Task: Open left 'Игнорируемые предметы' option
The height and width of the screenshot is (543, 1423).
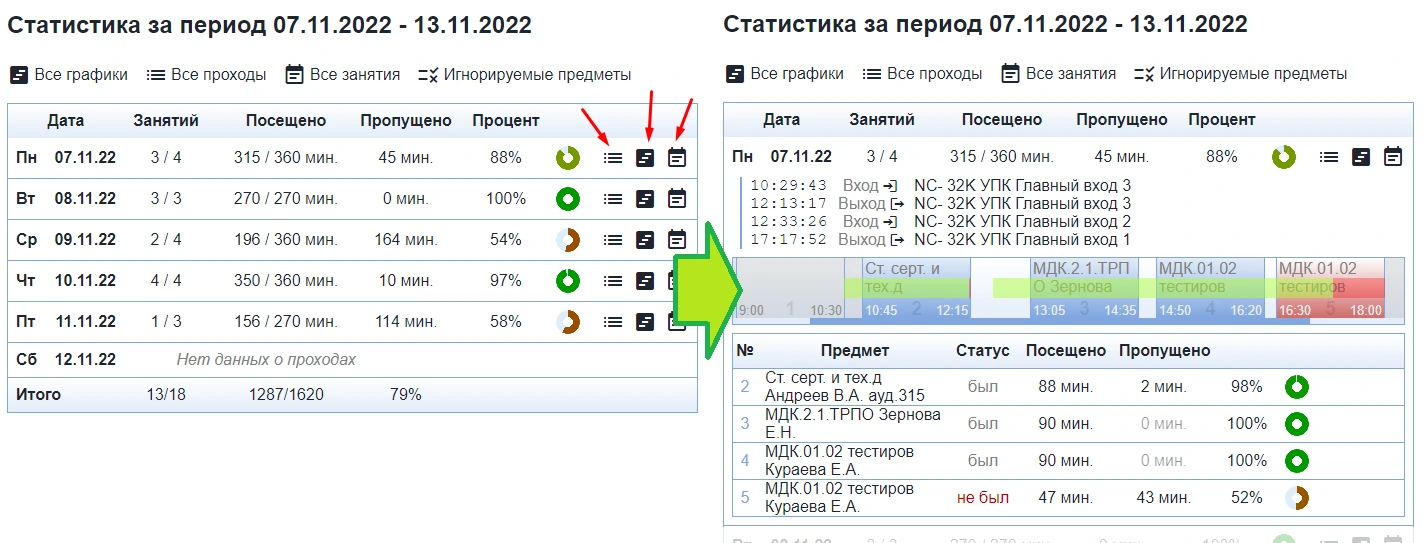Action: (525, 74)
